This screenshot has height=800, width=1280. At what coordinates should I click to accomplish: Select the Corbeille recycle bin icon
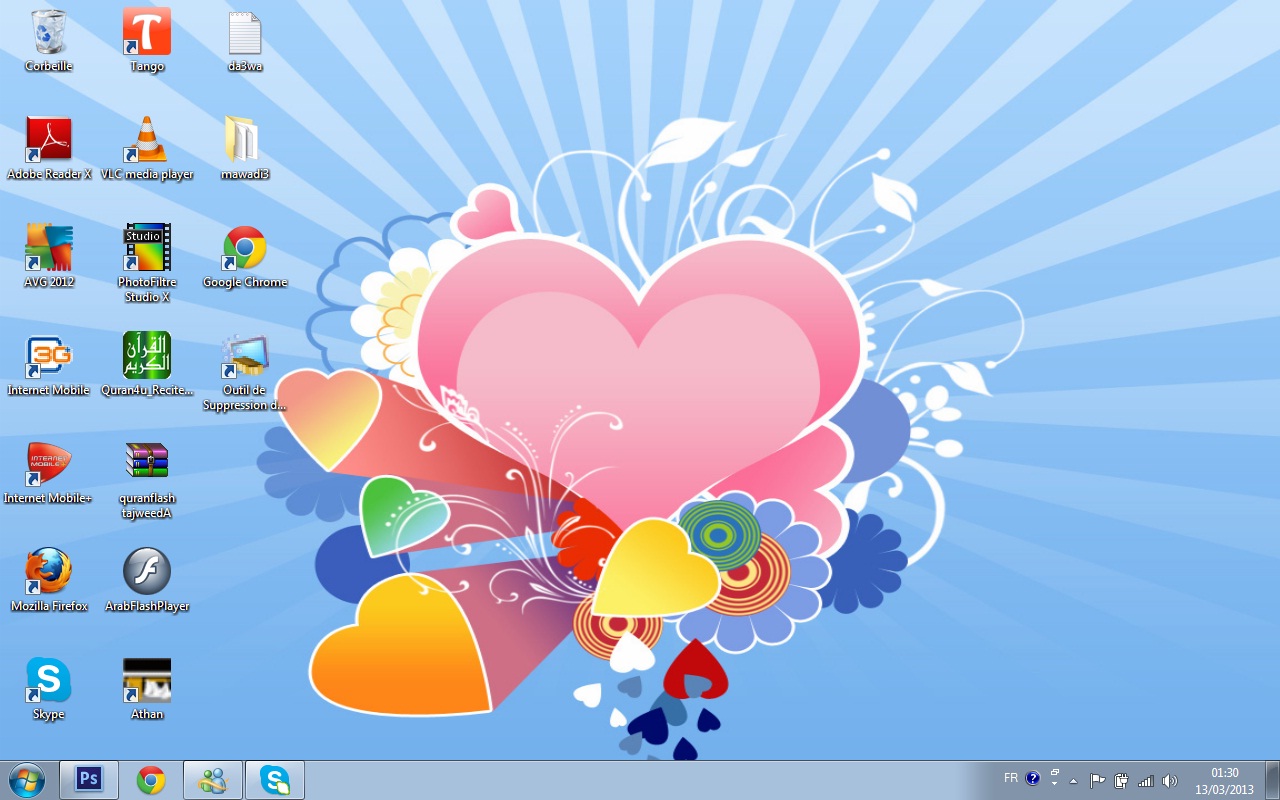(x=48, y=40)
